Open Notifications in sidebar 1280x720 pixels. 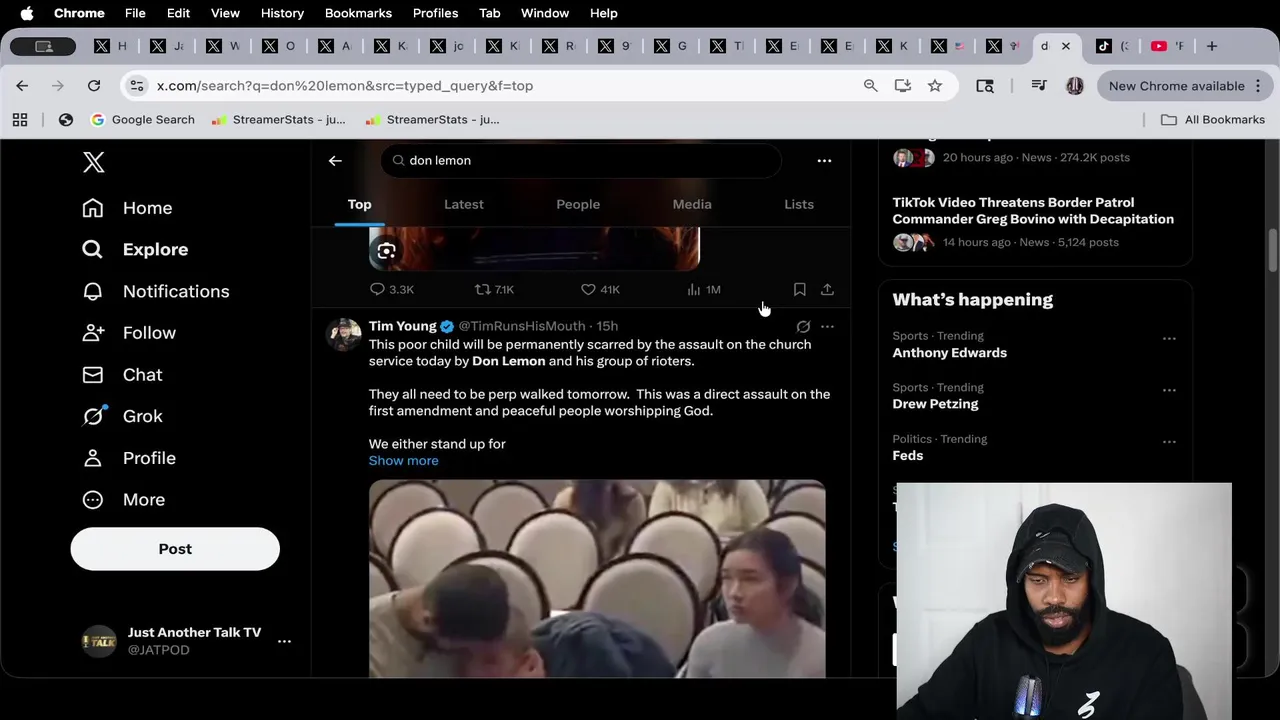tap(156, 291)
